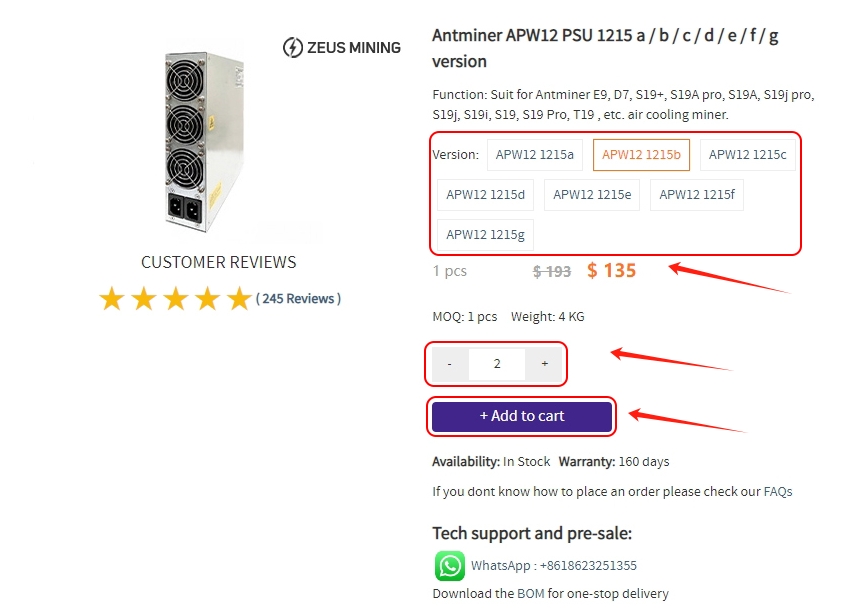Select version APW12 1215b
The image size is (854, 611).
click(x=641, y=154)
